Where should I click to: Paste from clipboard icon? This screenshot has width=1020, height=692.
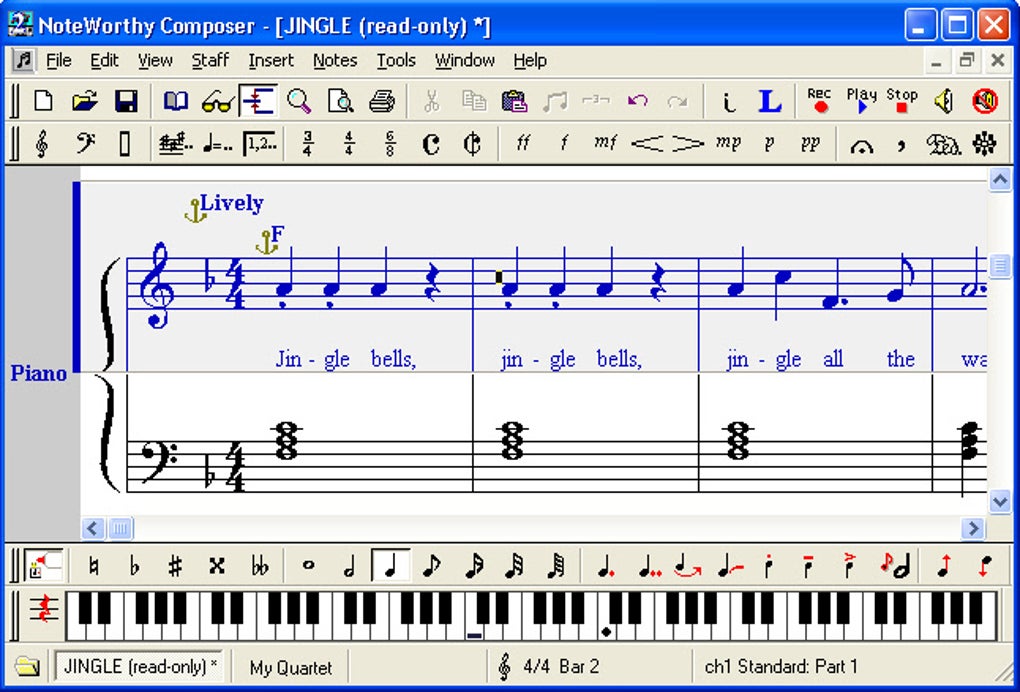point(514,101)
